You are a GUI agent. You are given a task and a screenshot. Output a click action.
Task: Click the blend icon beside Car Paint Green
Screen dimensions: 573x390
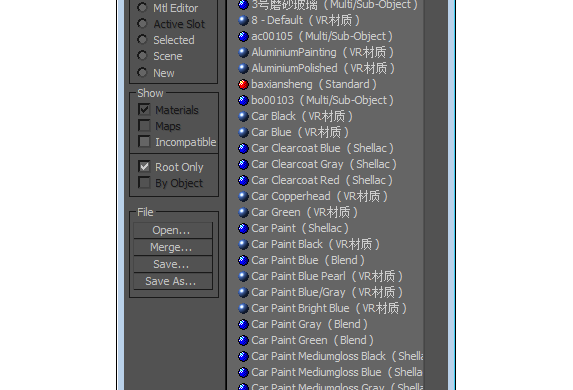click(243, 341)
